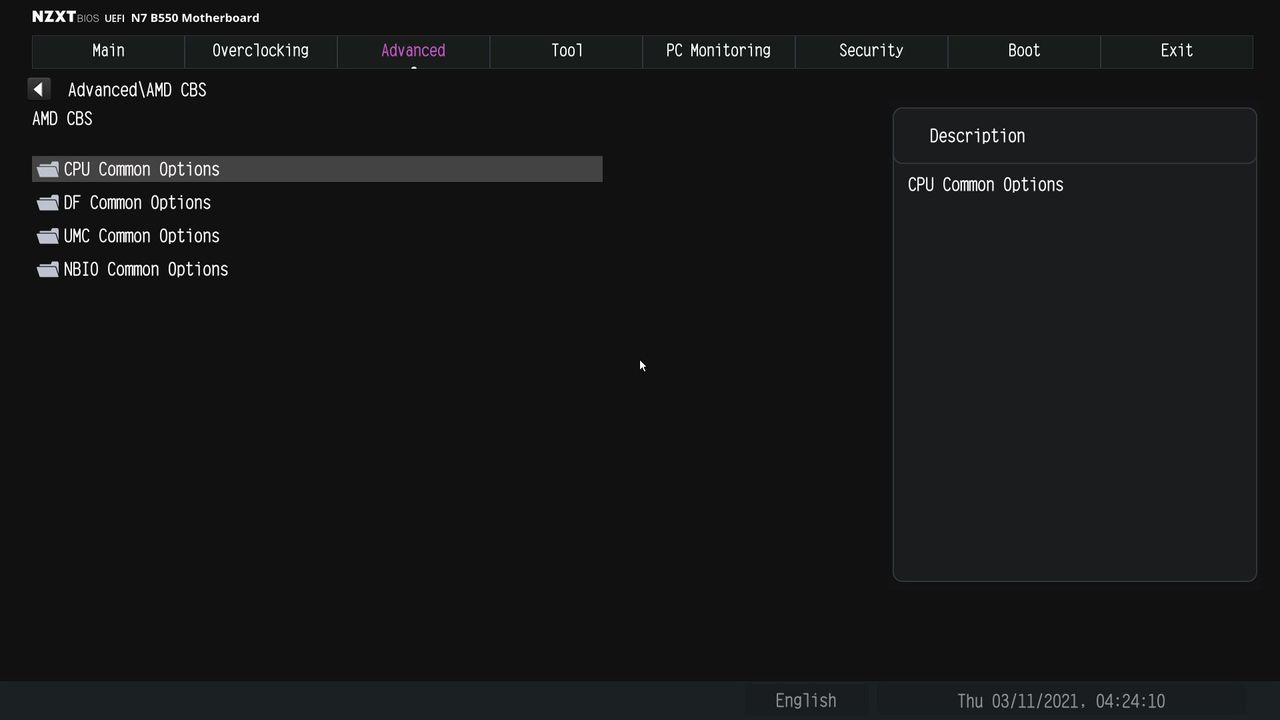This screenshot has height=720, width=1280.
Task: Click the date and time display
Action: coord(1061,701)
